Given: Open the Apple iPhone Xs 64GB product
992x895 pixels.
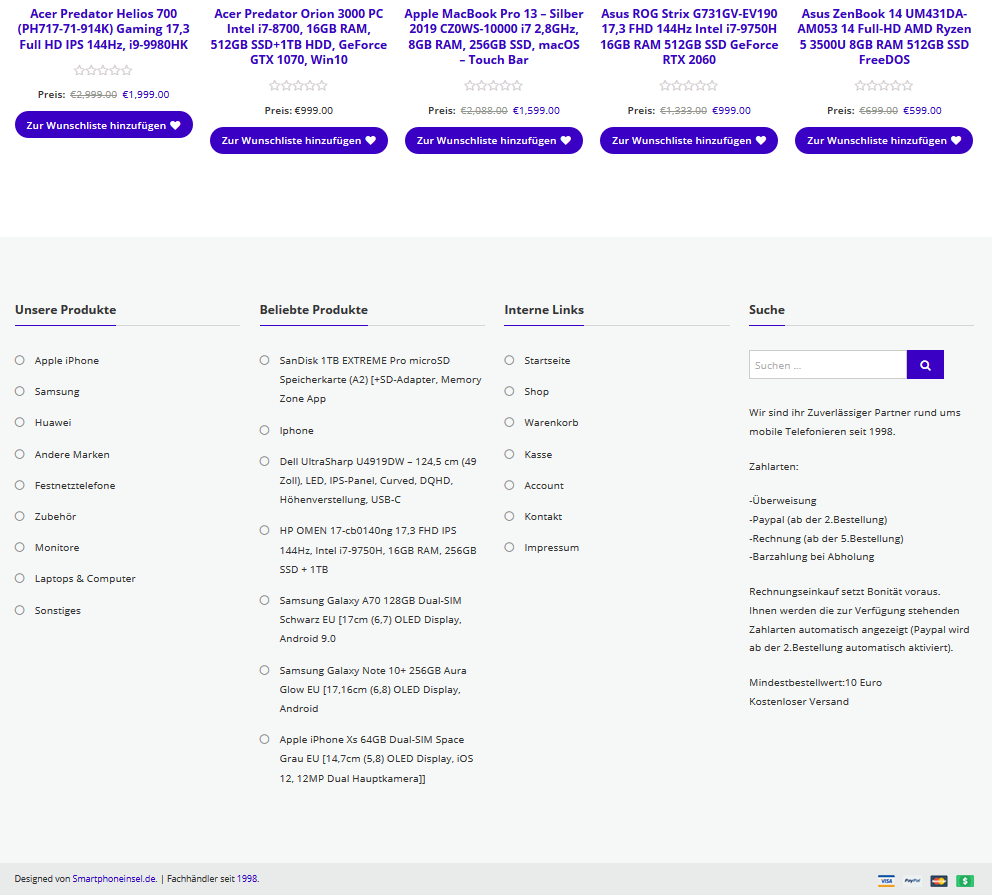Looking at the screenshot, I should (376, 759).
